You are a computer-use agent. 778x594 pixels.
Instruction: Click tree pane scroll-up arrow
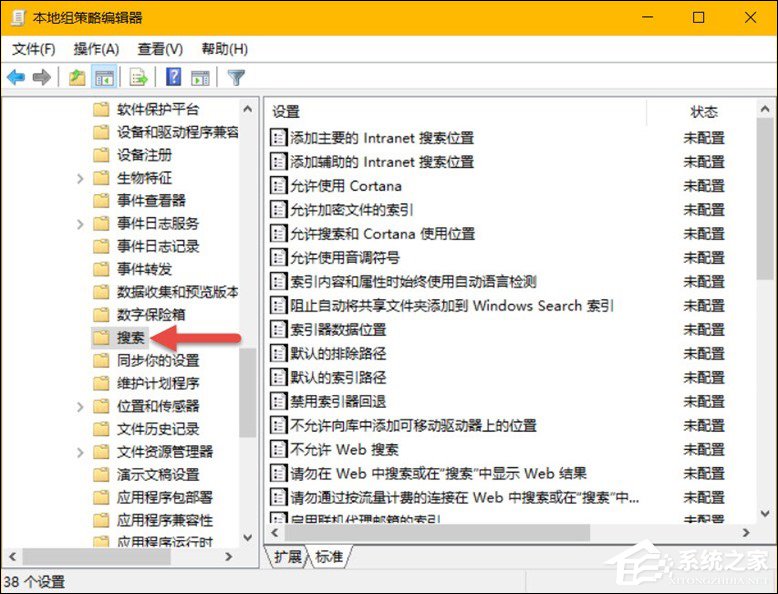(x=248, y=109)
